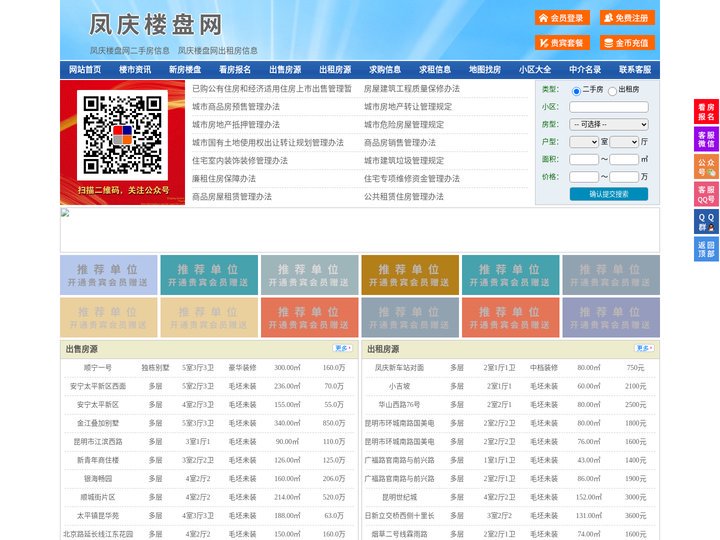Open 城市商品房预售管理办法 link
This screenshot has height=540, width=720.
[x=236, y=107]
